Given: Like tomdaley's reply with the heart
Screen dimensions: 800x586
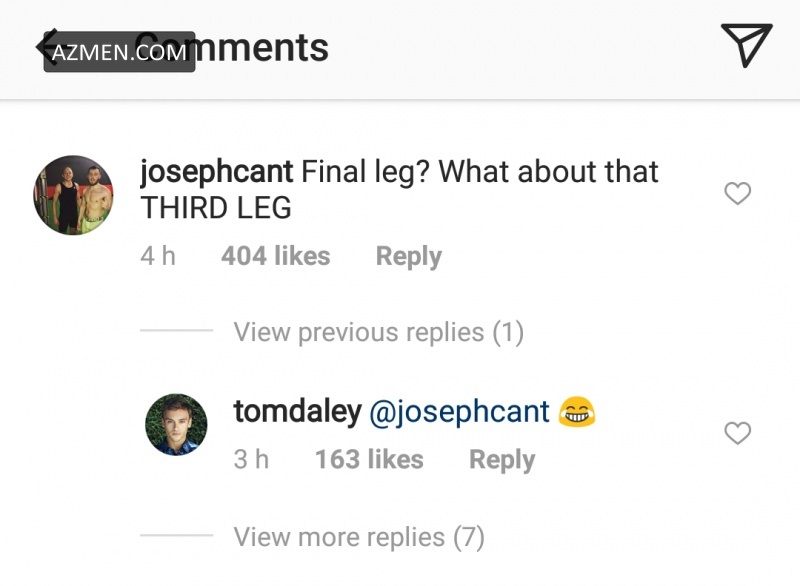Looking at the screenshot, I should [x=737, y=434].
